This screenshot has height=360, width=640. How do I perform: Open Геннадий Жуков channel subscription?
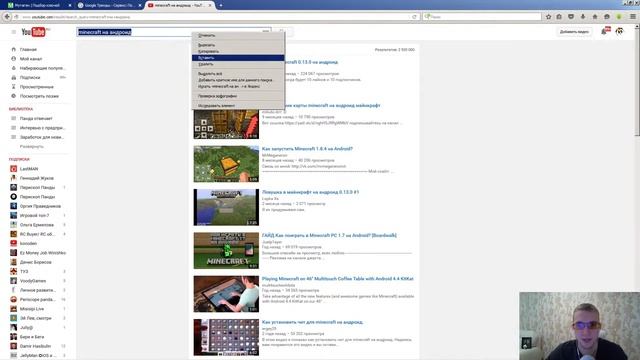click(x=37, y=178)
